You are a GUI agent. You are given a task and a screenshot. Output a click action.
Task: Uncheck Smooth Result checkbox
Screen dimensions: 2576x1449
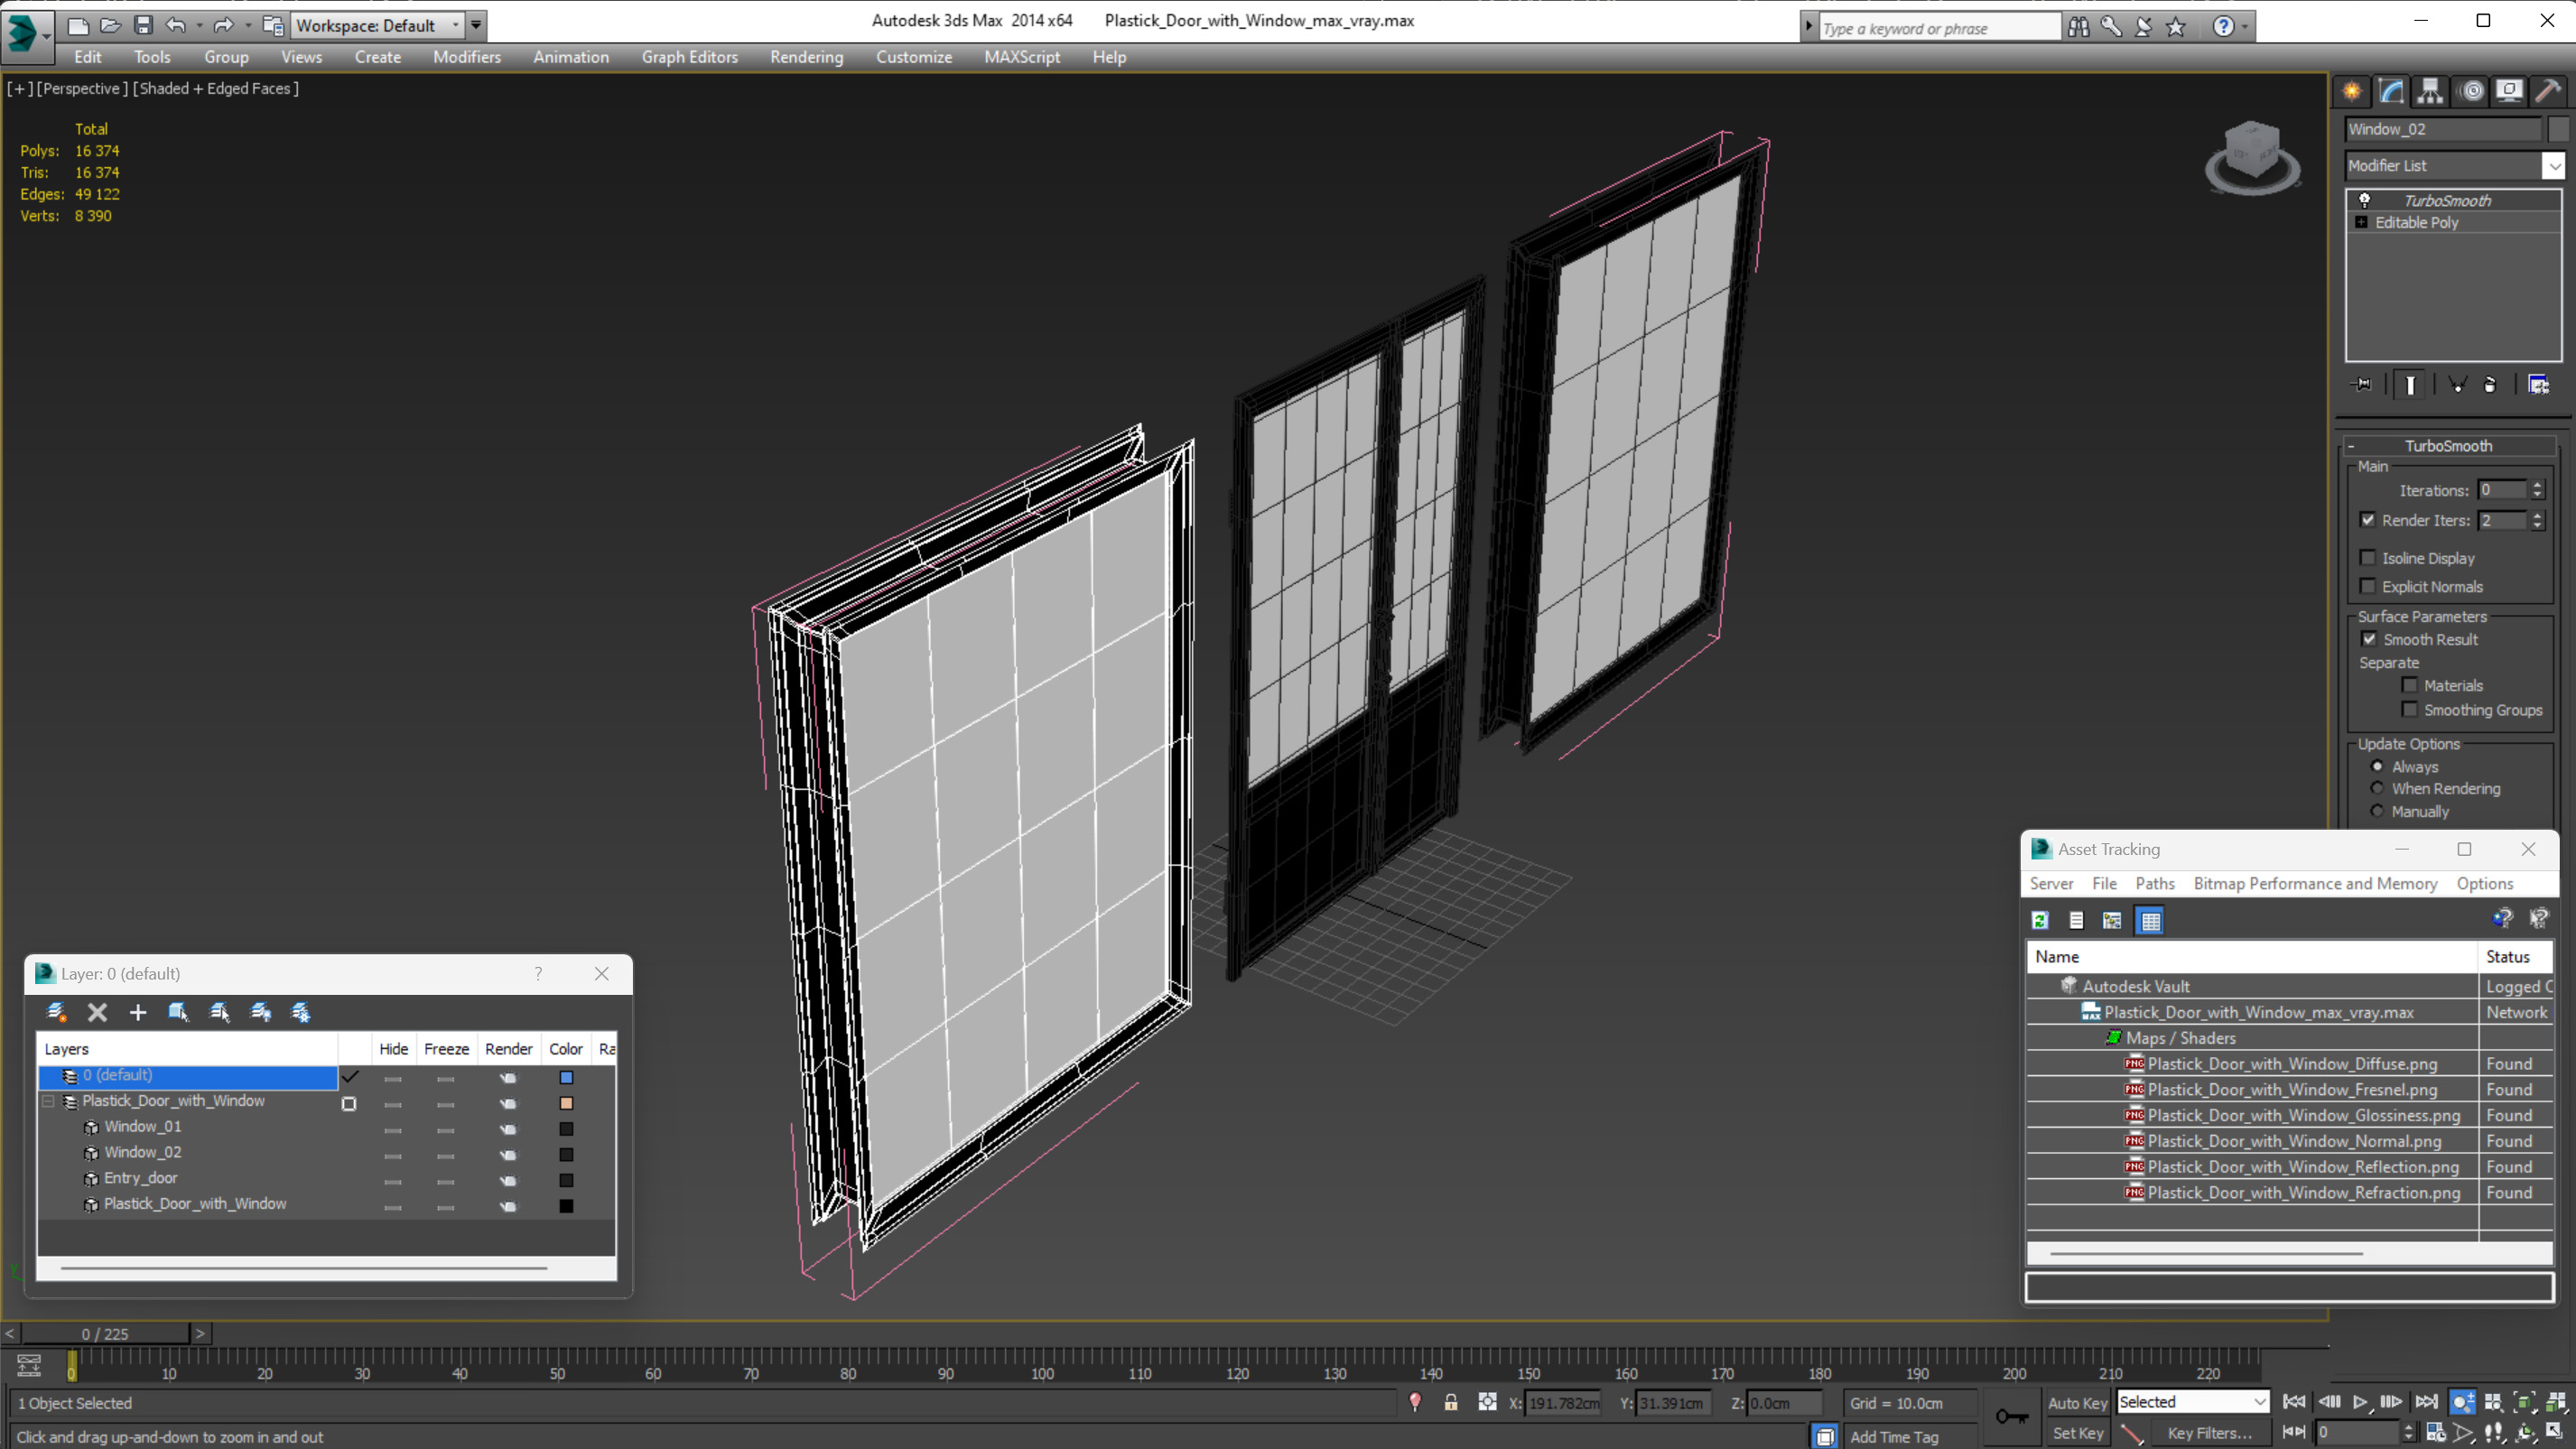point(2369,639)
